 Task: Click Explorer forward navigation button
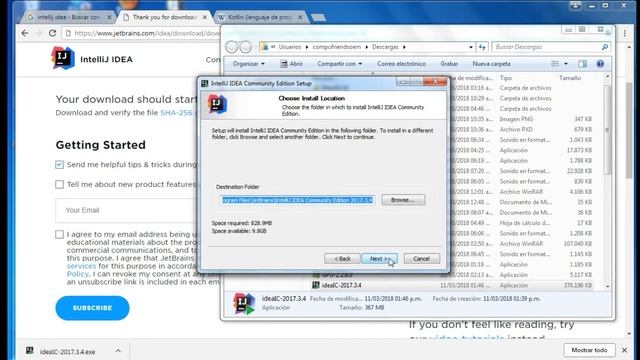click(245, 47)
